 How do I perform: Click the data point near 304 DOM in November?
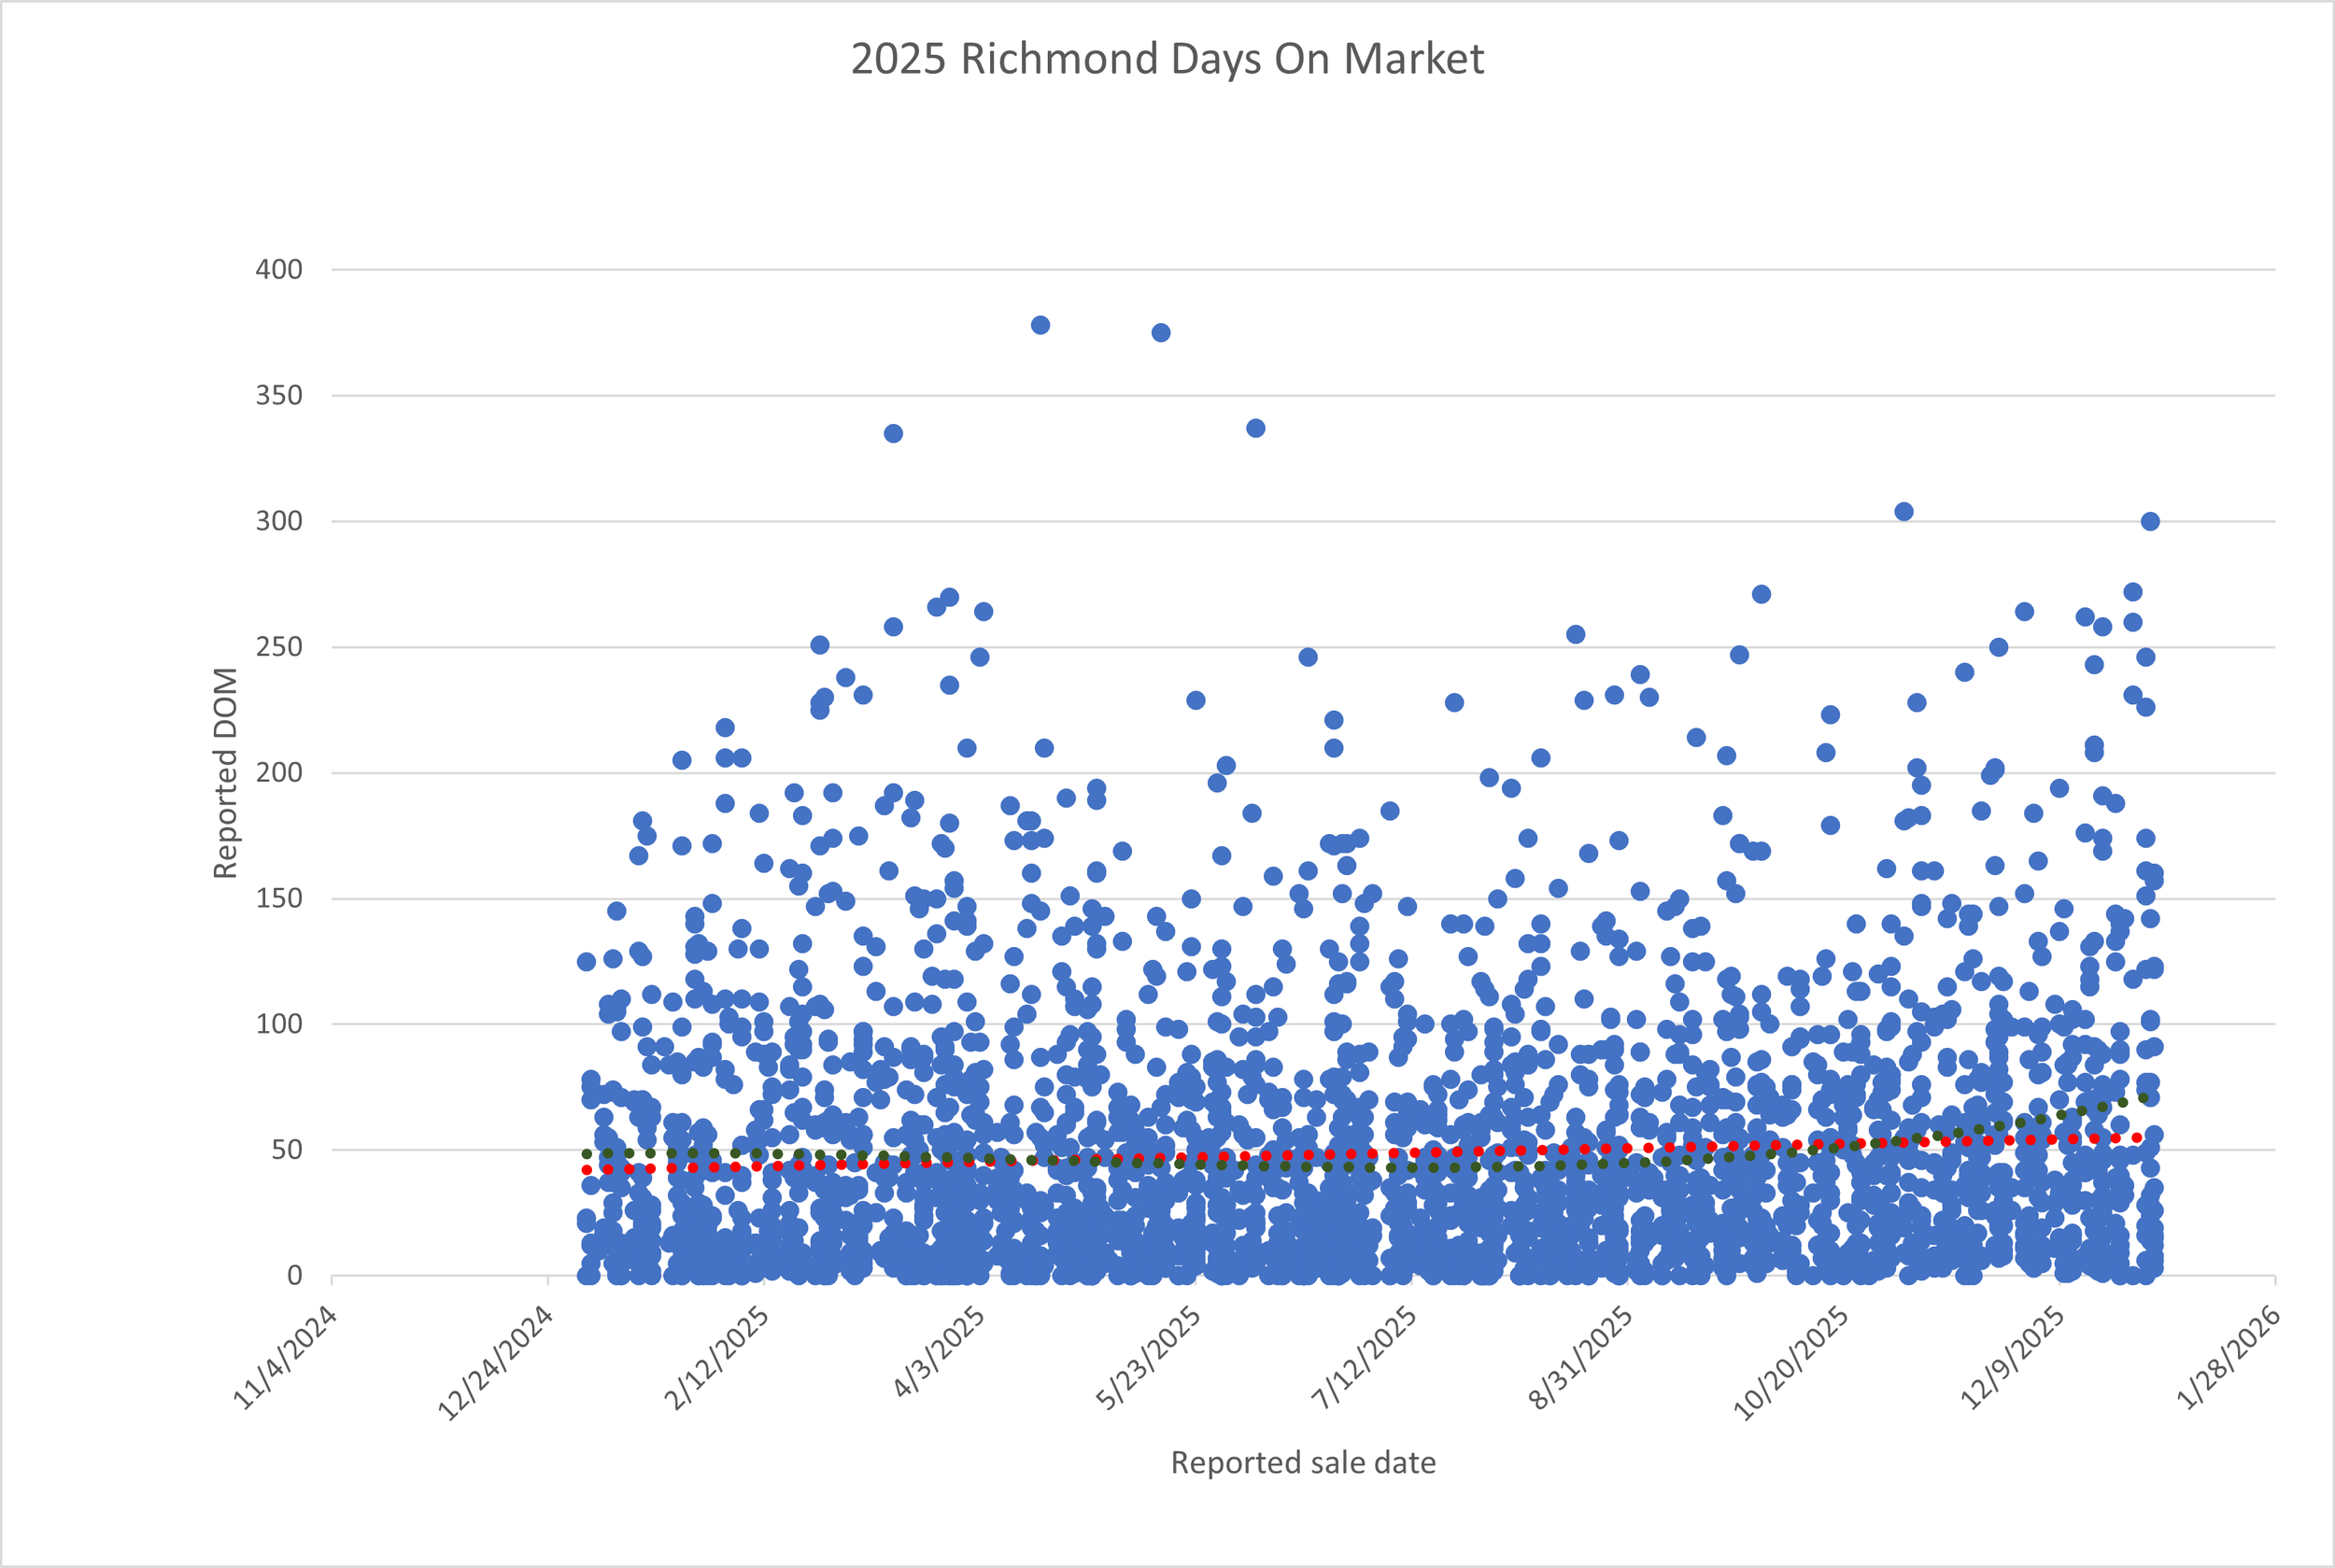point(1904,512)
